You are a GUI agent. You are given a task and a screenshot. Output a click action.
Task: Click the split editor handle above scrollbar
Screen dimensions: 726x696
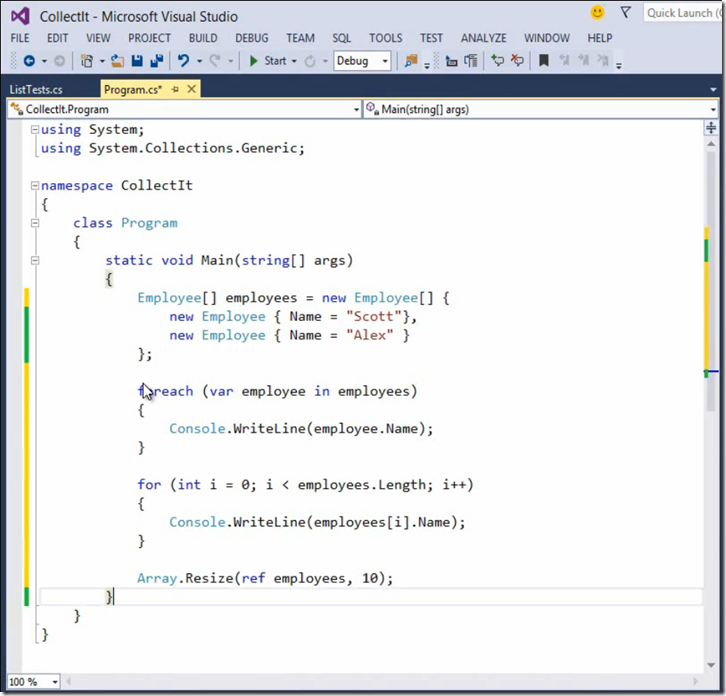click(711, 128)
